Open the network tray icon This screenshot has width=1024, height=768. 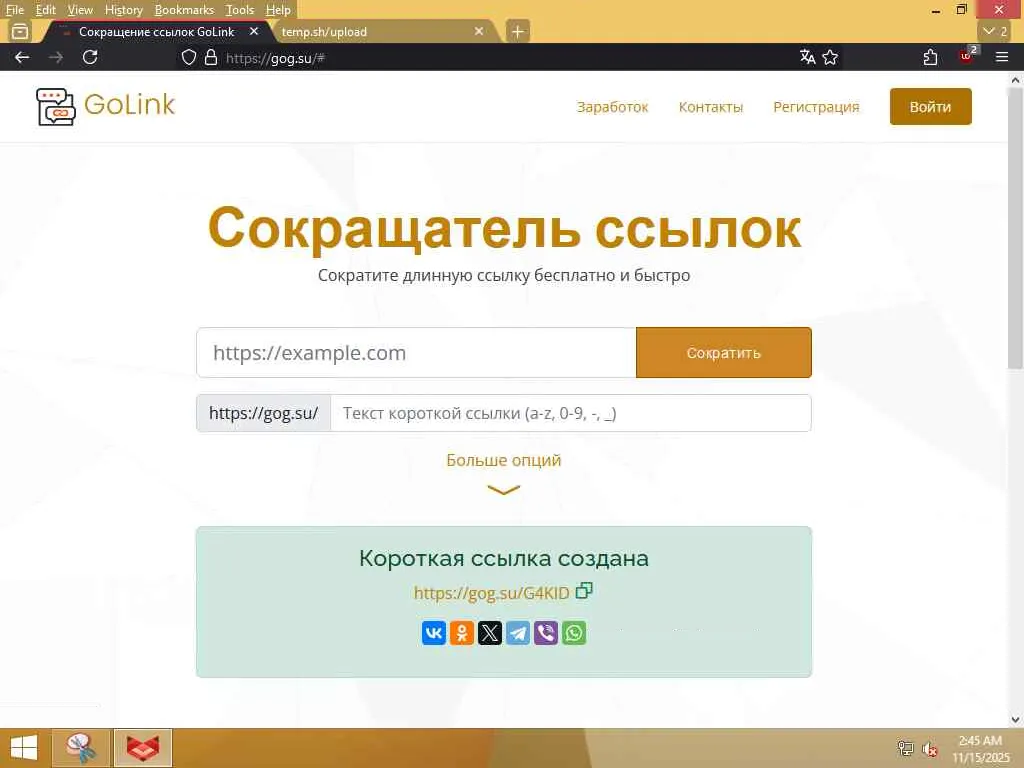tap(904, 748)
